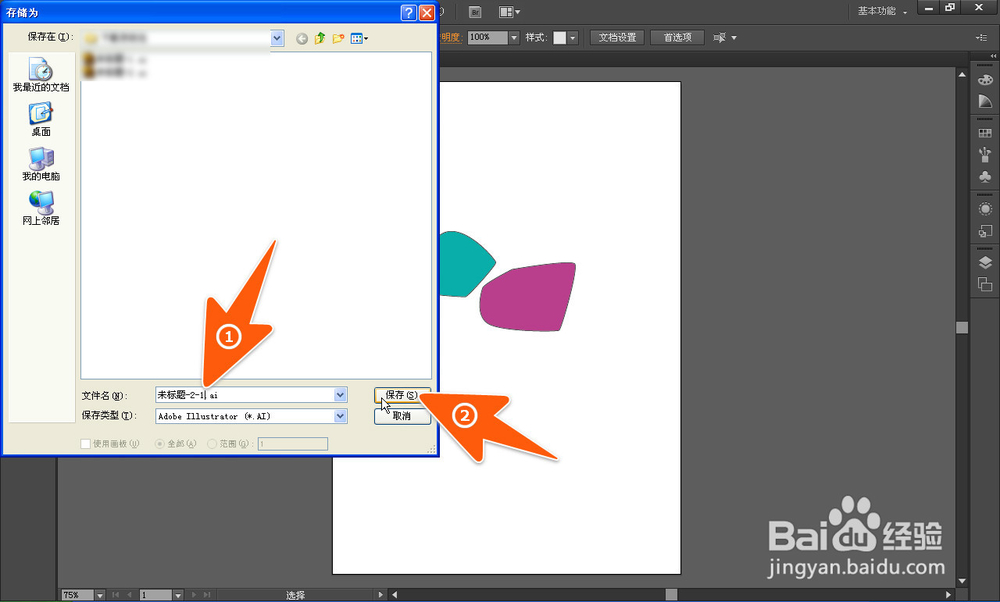This screenshot has height=602, width=1000.
Task: Open the Artboards panel icon
Action: [x=985, y=284]
